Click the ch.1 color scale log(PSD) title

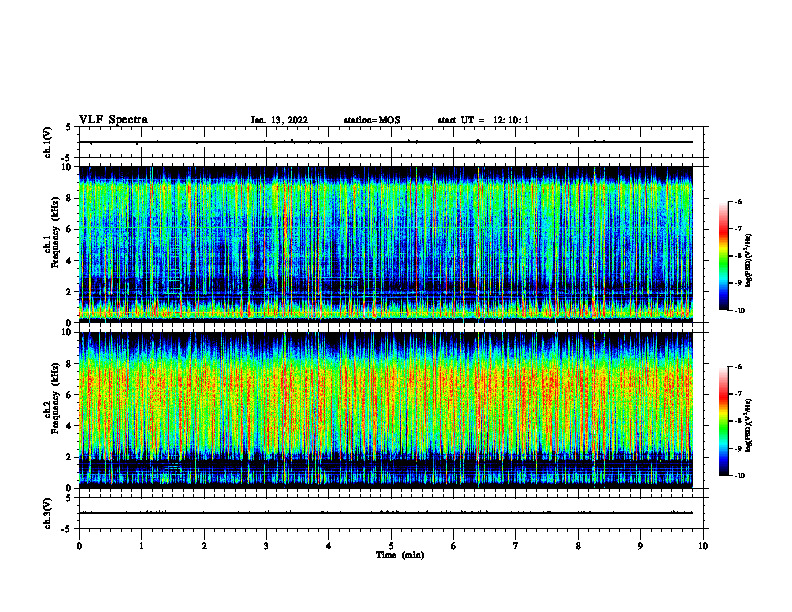[x=749, y=260]
